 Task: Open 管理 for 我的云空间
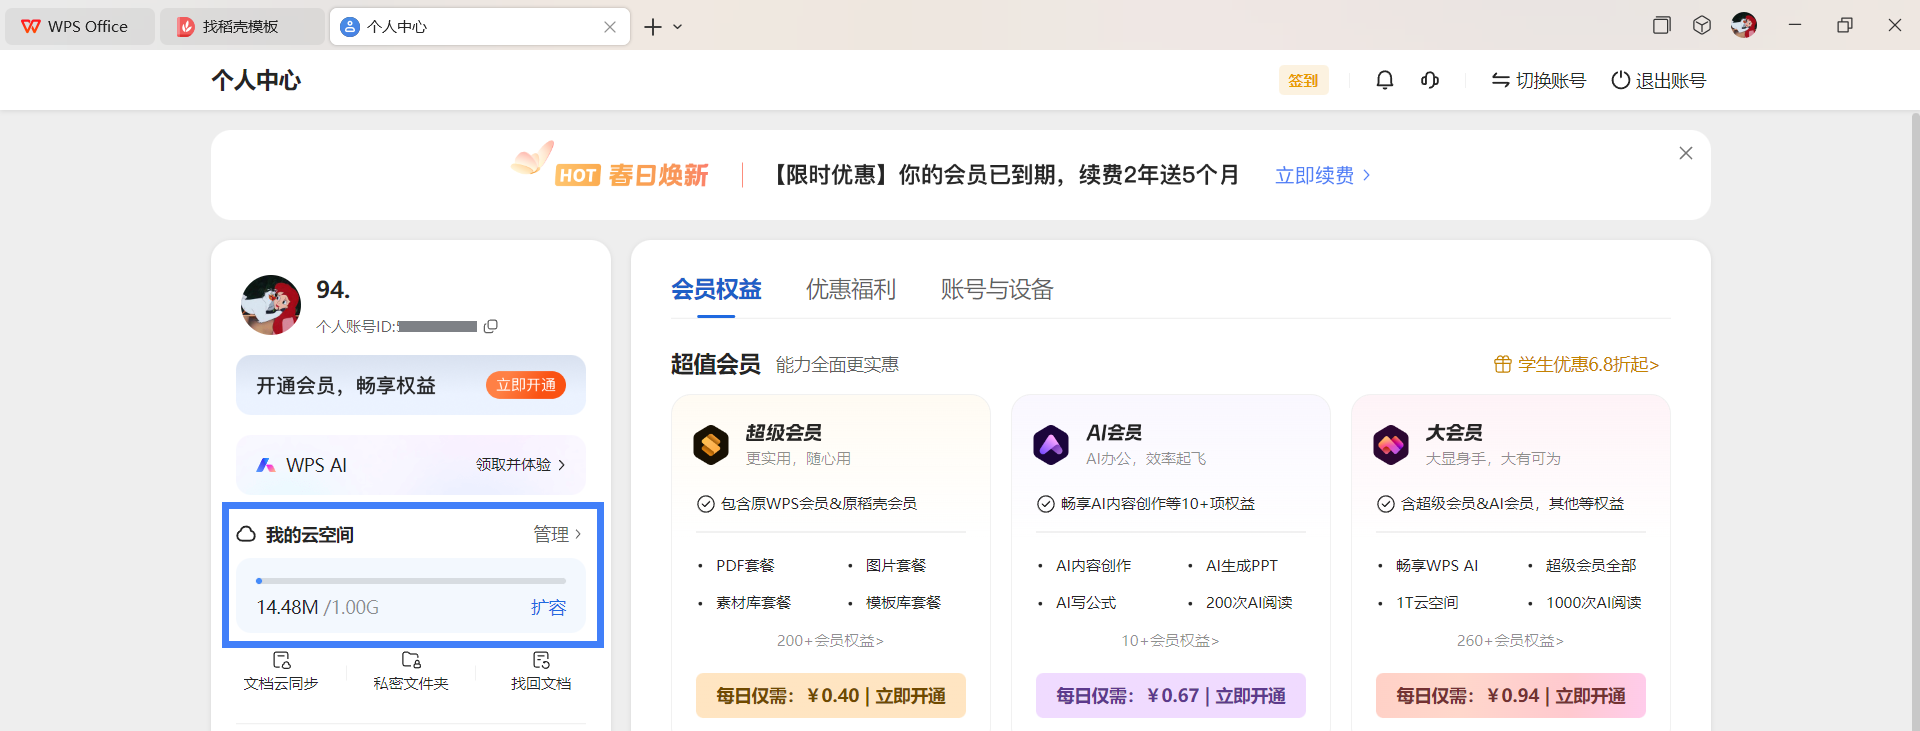(557, 534)
